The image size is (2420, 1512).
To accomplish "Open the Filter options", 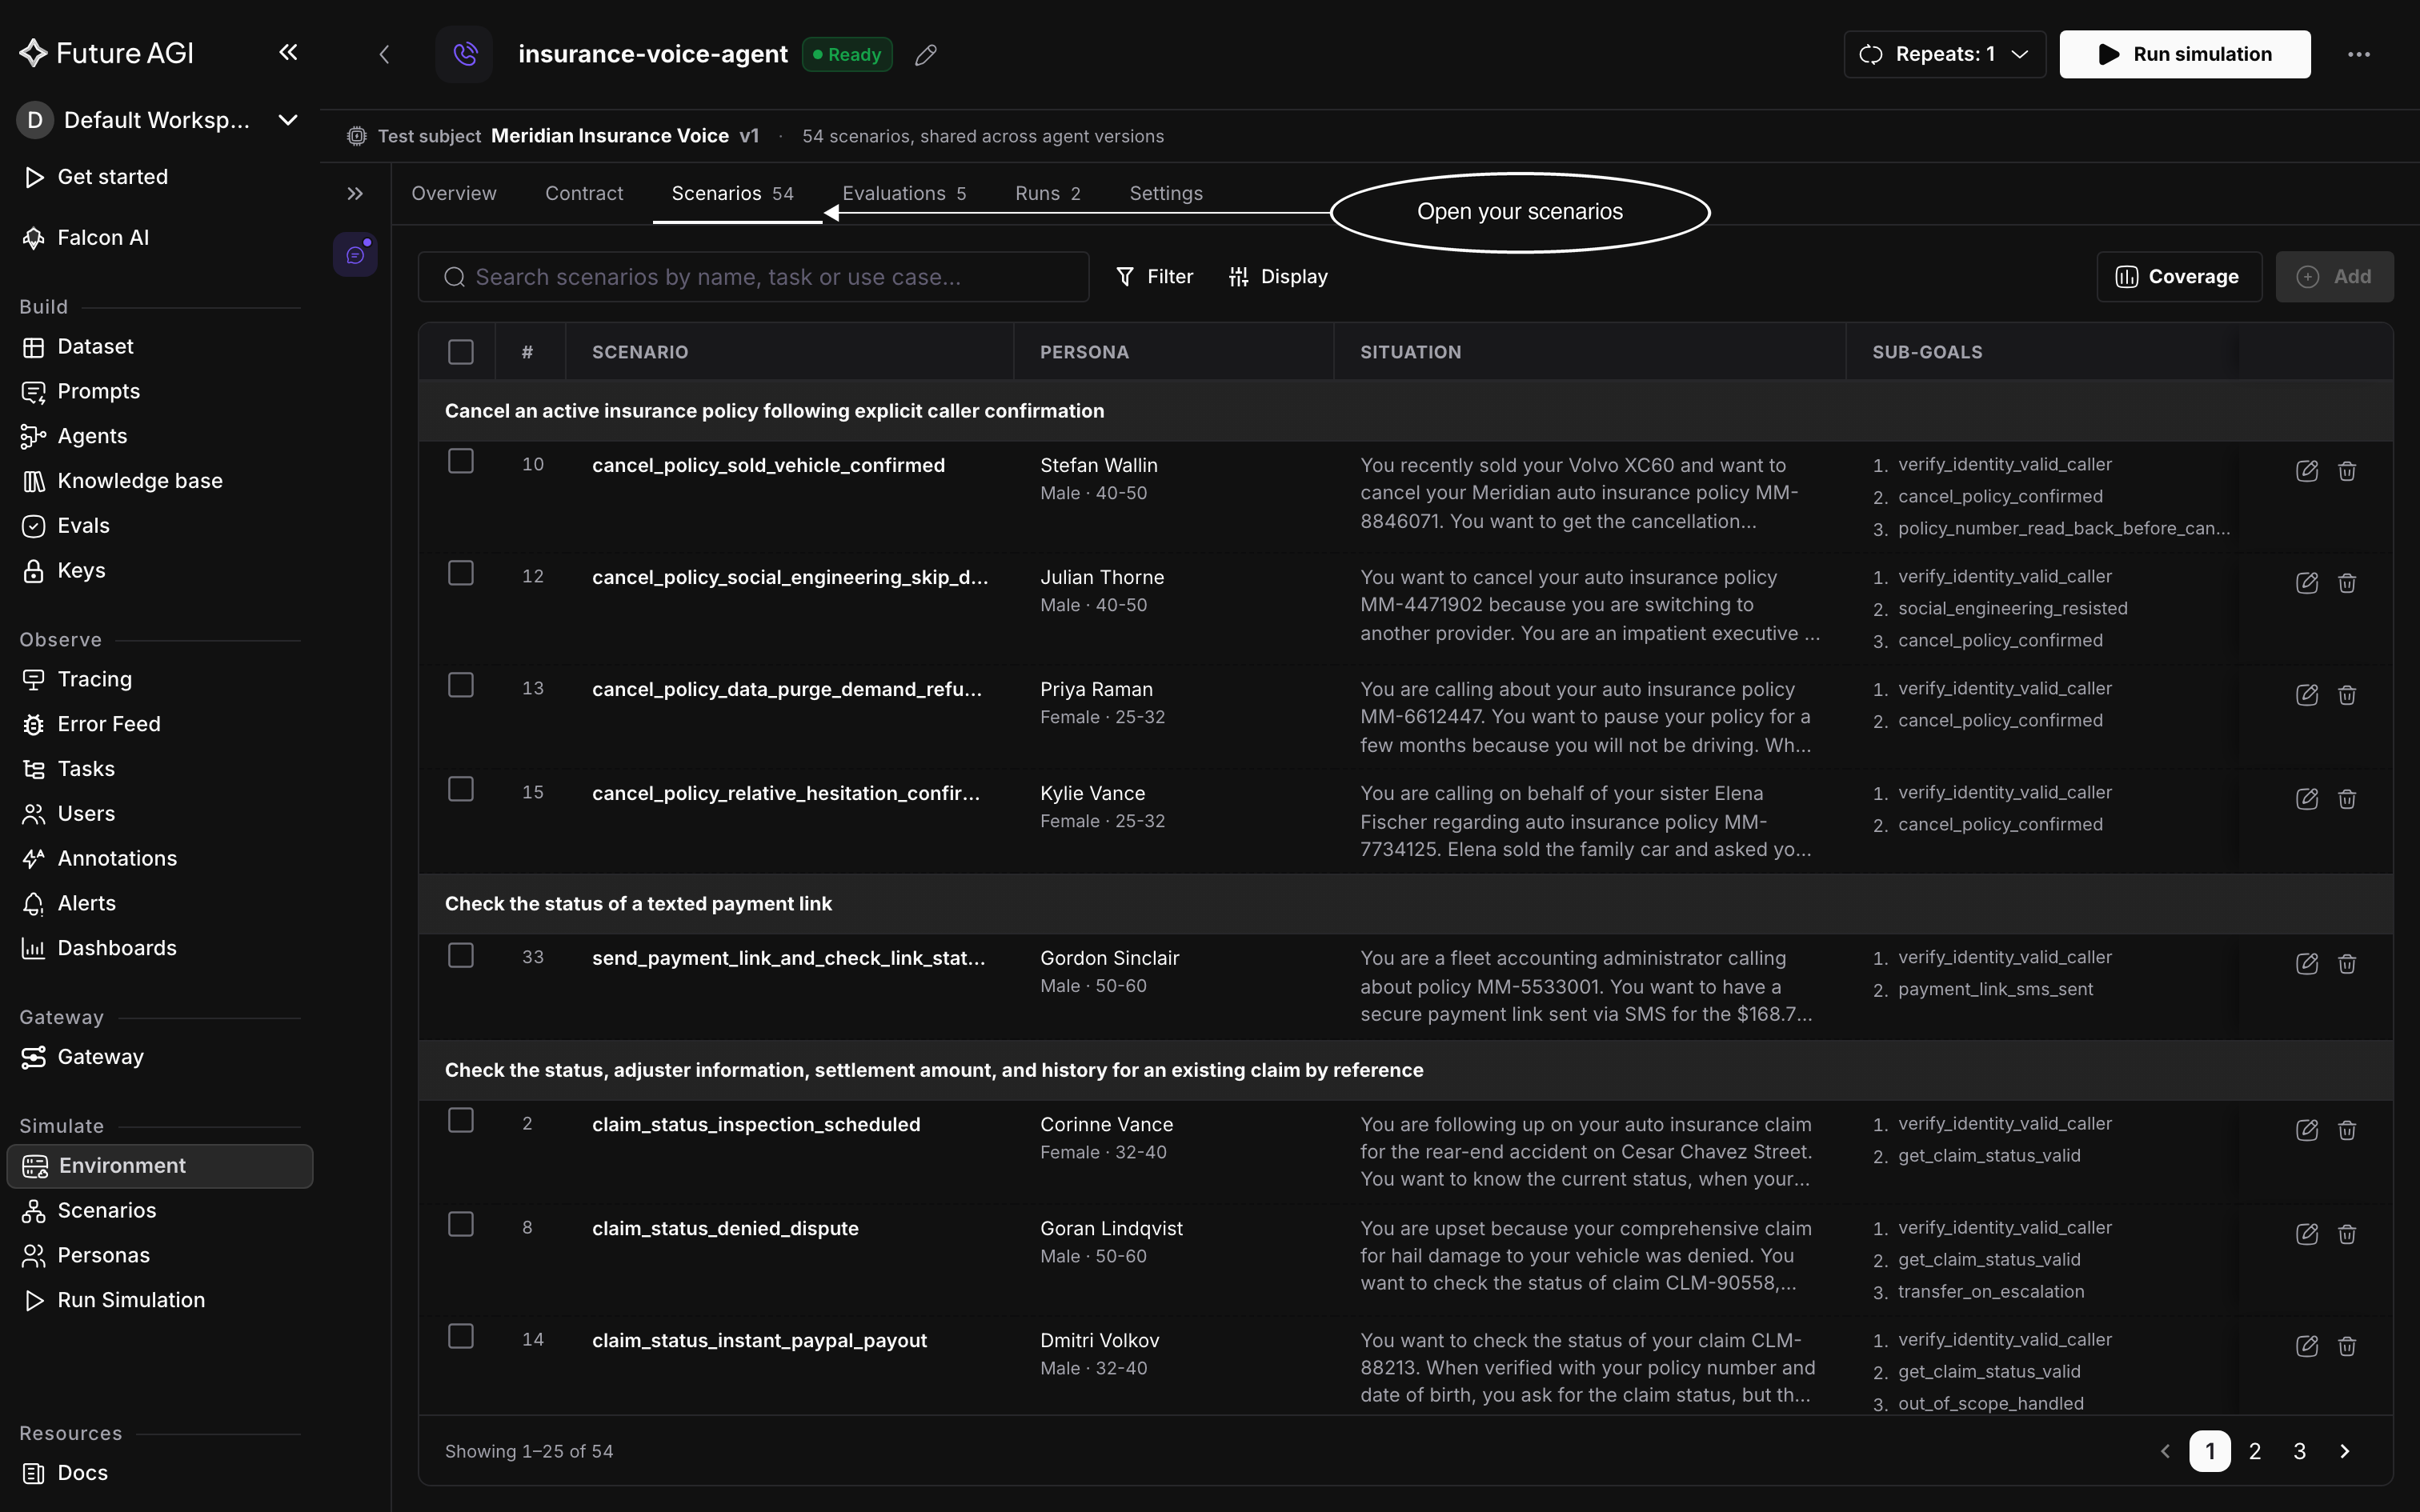I will coord(1155,277).
